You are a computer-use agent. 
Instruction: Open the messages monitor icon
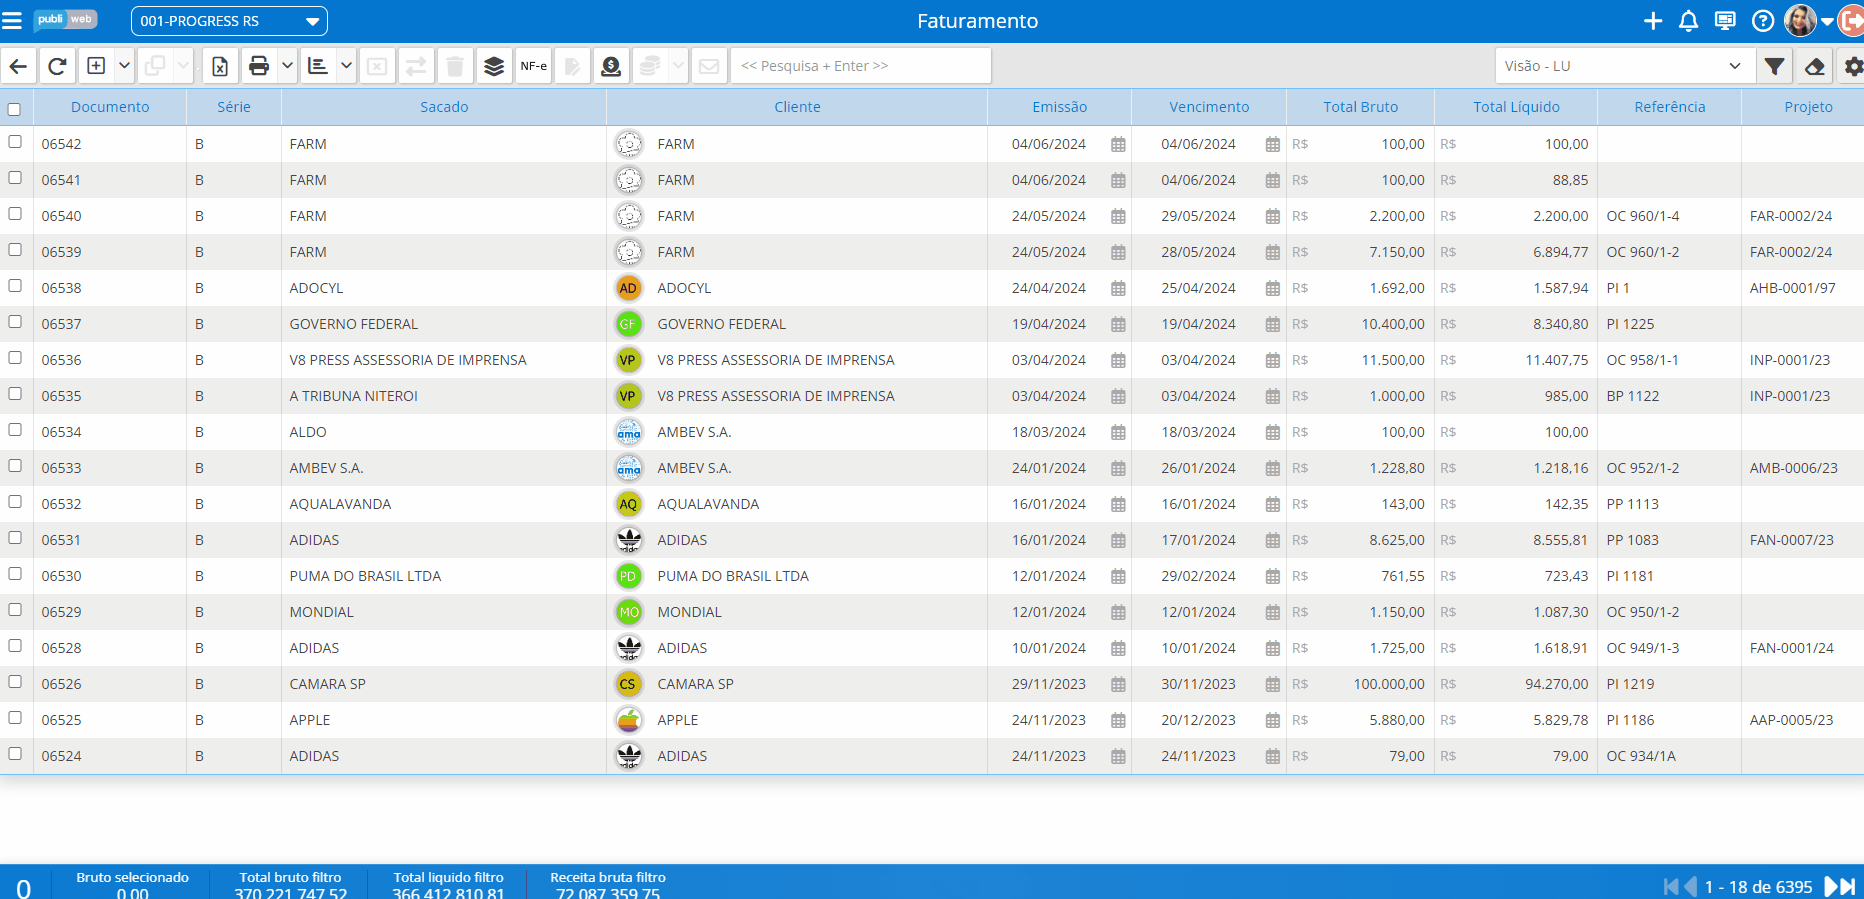(1725, 21)
